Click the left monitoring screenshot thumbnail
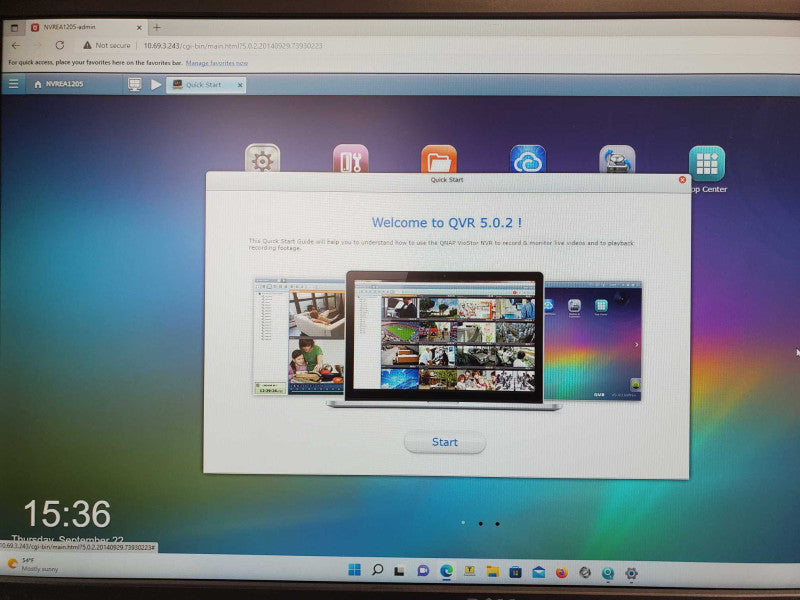 pos(299,336)
